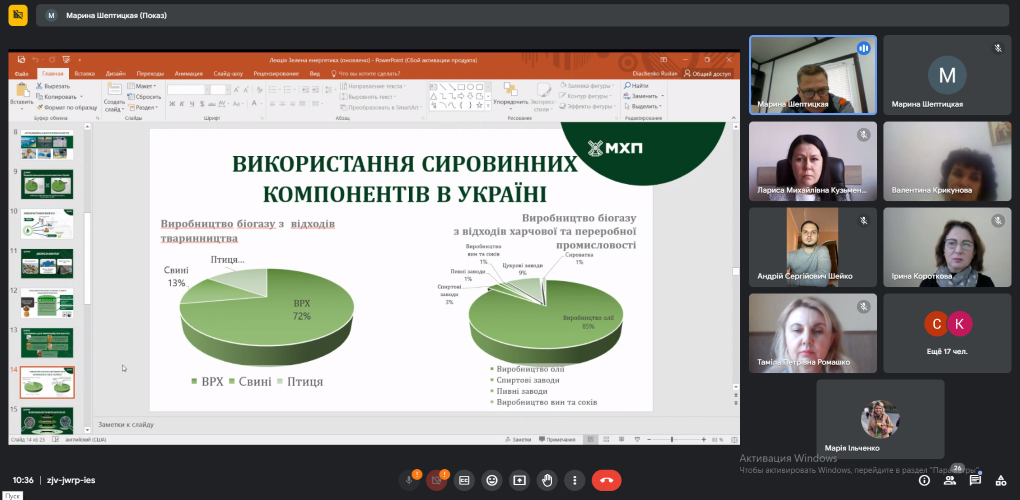The height and width of the screenshot is (500, 1020).
Task: Raise hand in the meeting
Action: pyautogui.click(x=547, y=480)
